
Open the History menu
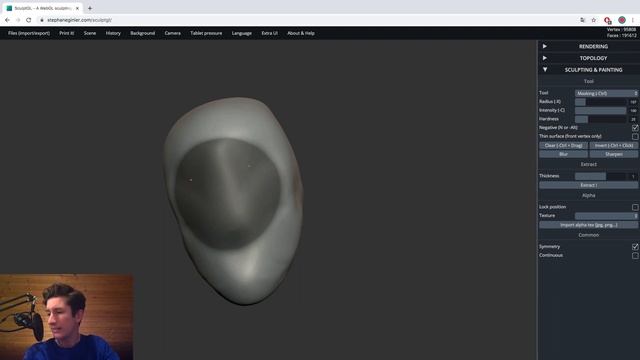113,33
